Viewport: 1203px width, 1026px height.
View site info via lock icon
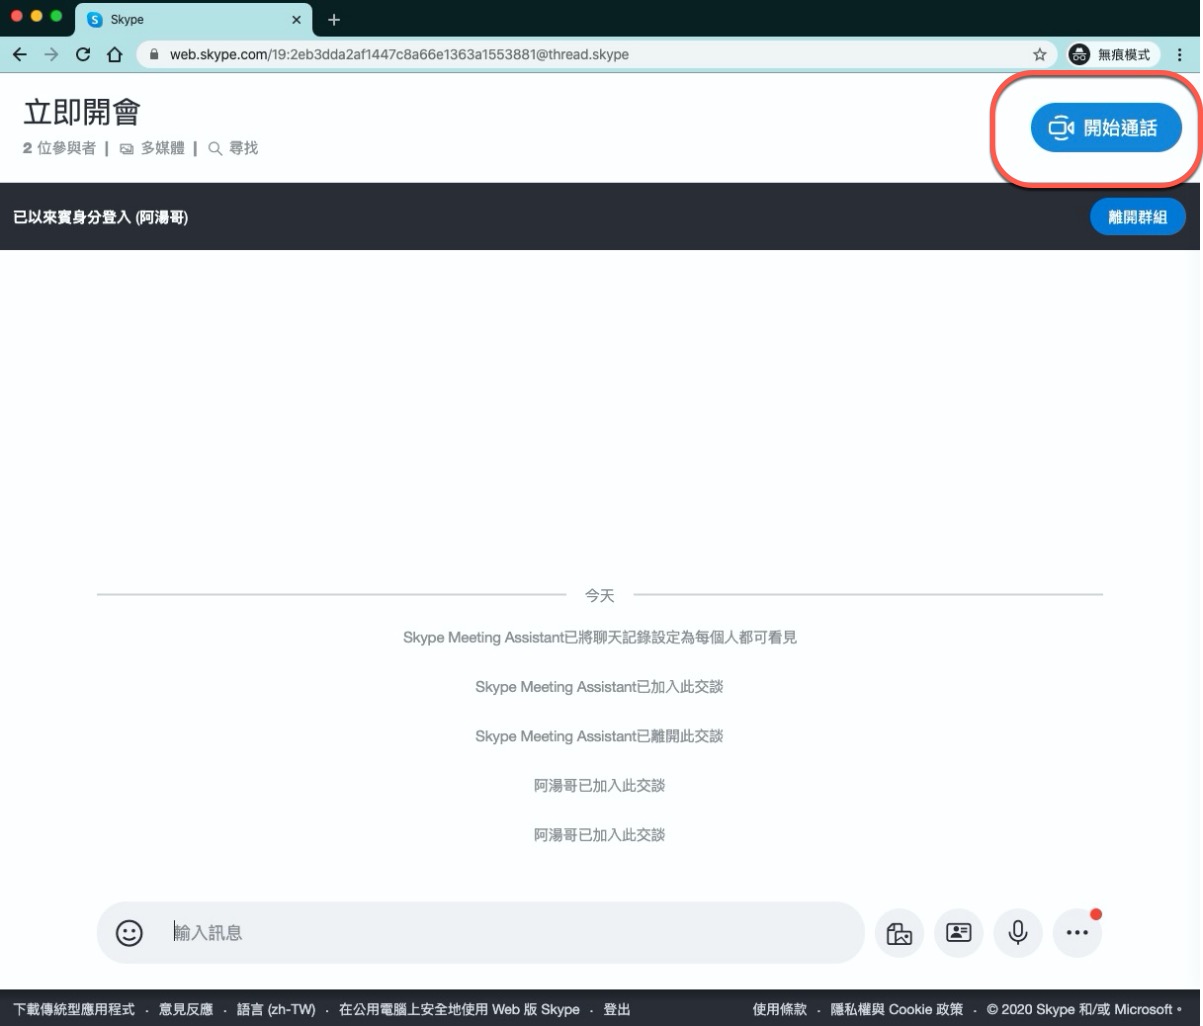[154, 54]
